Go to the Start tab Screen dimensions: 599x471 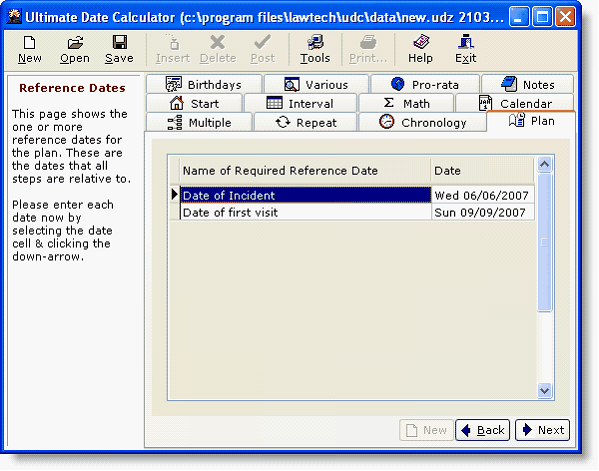[x=194, y=103]
